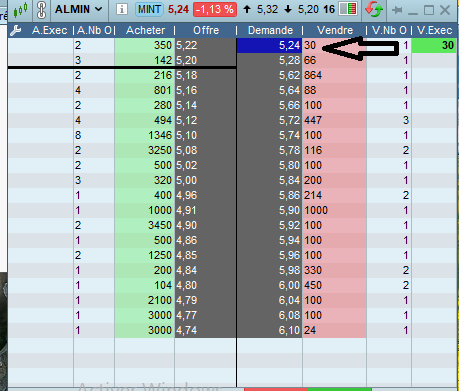Click the 5,20 daily low in header
The width and height of the screenshot is (459, 391).
[308, 9]
